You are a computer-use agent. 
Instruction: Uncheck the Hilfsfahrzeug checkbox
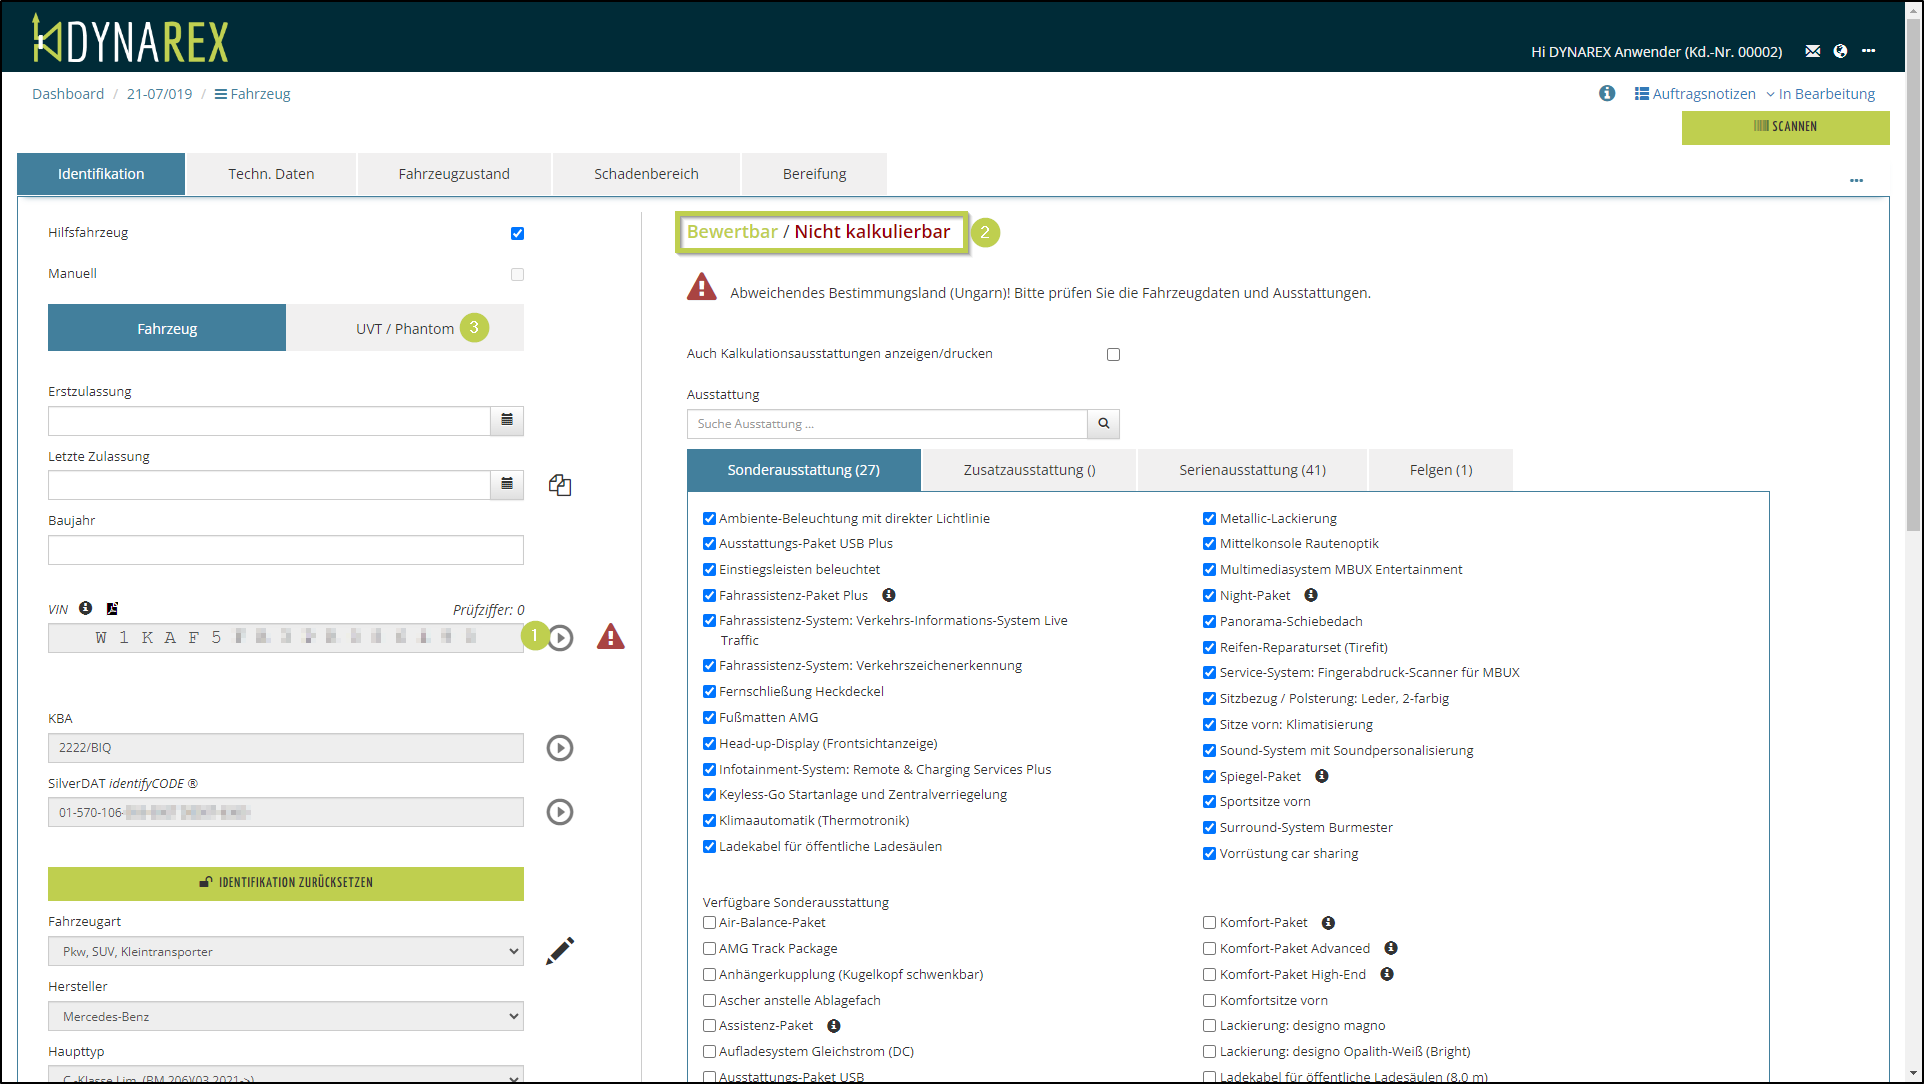pos(517,233)
